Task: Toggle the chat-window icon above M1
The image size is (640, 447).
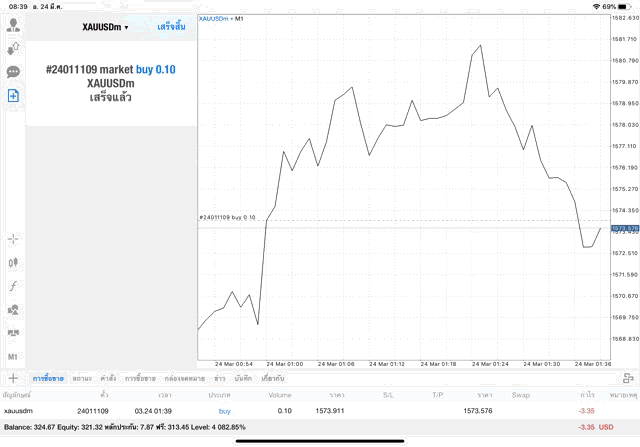Action: pos(14,334)
